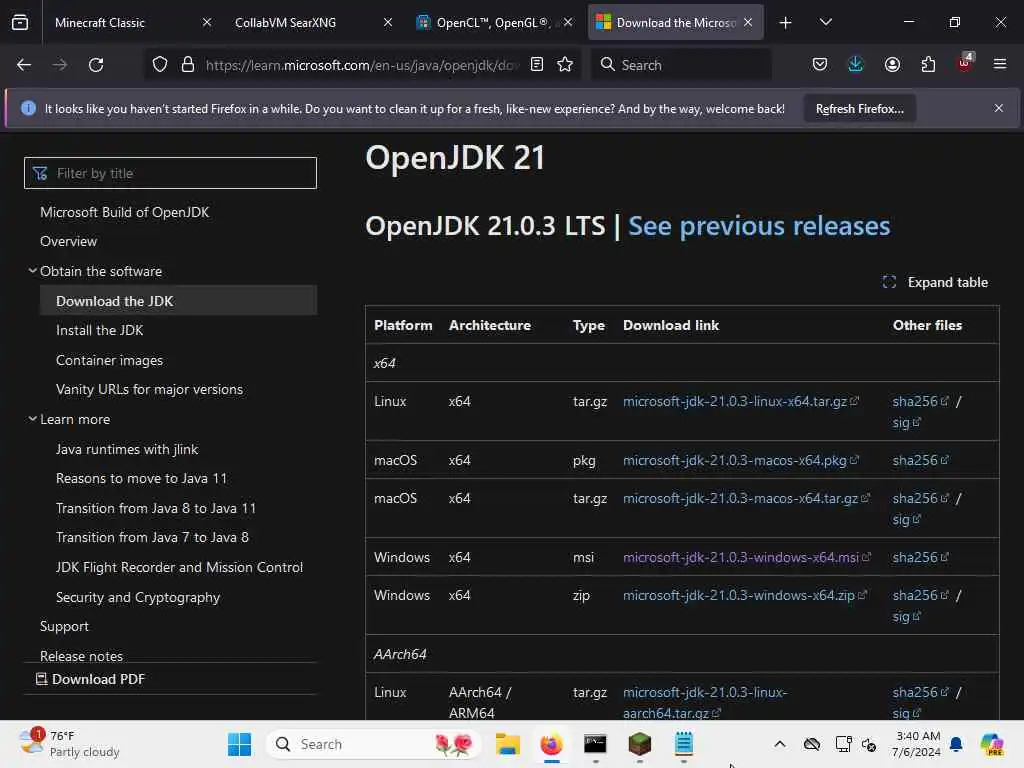
Task: Click the Download PDF link
Action: click(90, 679)
